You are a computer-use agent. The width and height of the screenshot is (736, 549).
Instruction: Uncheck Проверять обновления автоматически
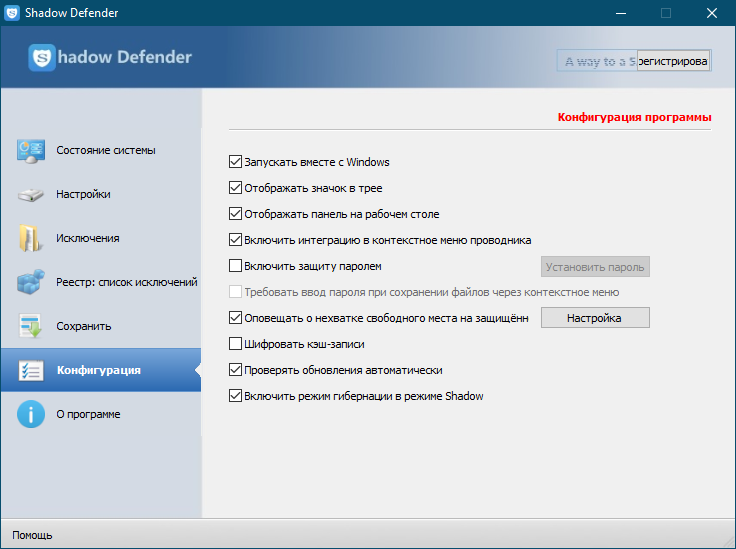pos(235,370)
